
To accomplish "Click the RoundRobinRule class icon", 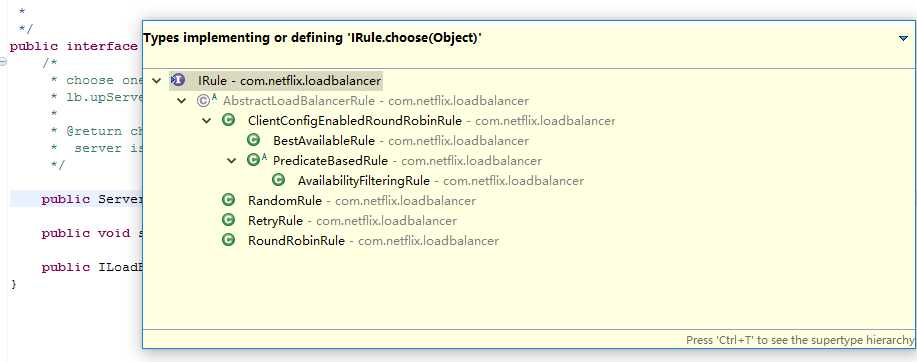I will [x=229, y=240].
